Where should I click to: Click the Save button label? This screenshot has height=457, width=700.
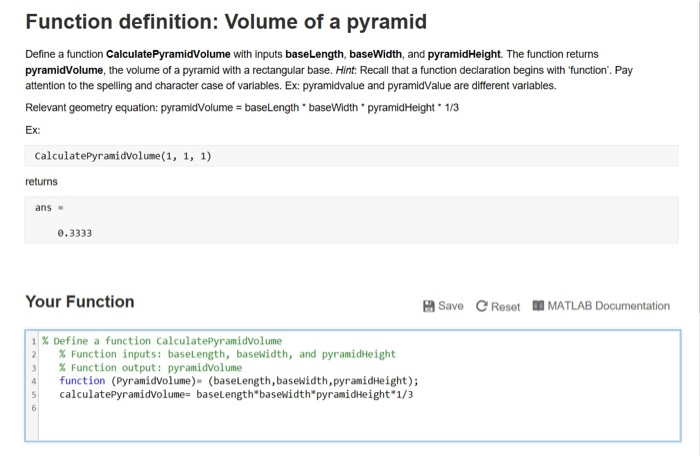click(x=450, y=306)
